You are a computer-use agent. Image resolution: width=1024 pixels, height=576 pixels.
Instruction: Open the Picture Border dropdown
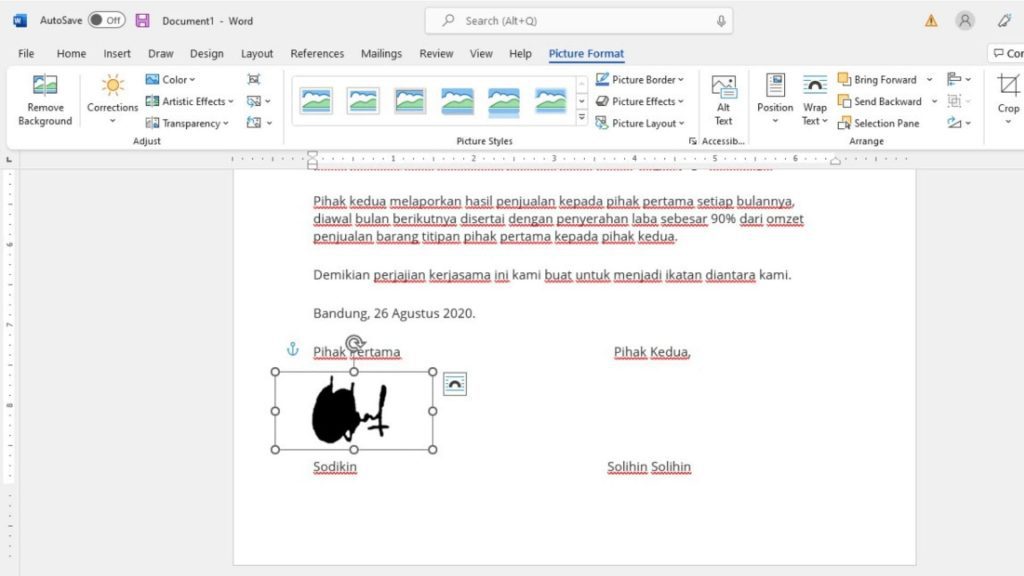point(639,79)
